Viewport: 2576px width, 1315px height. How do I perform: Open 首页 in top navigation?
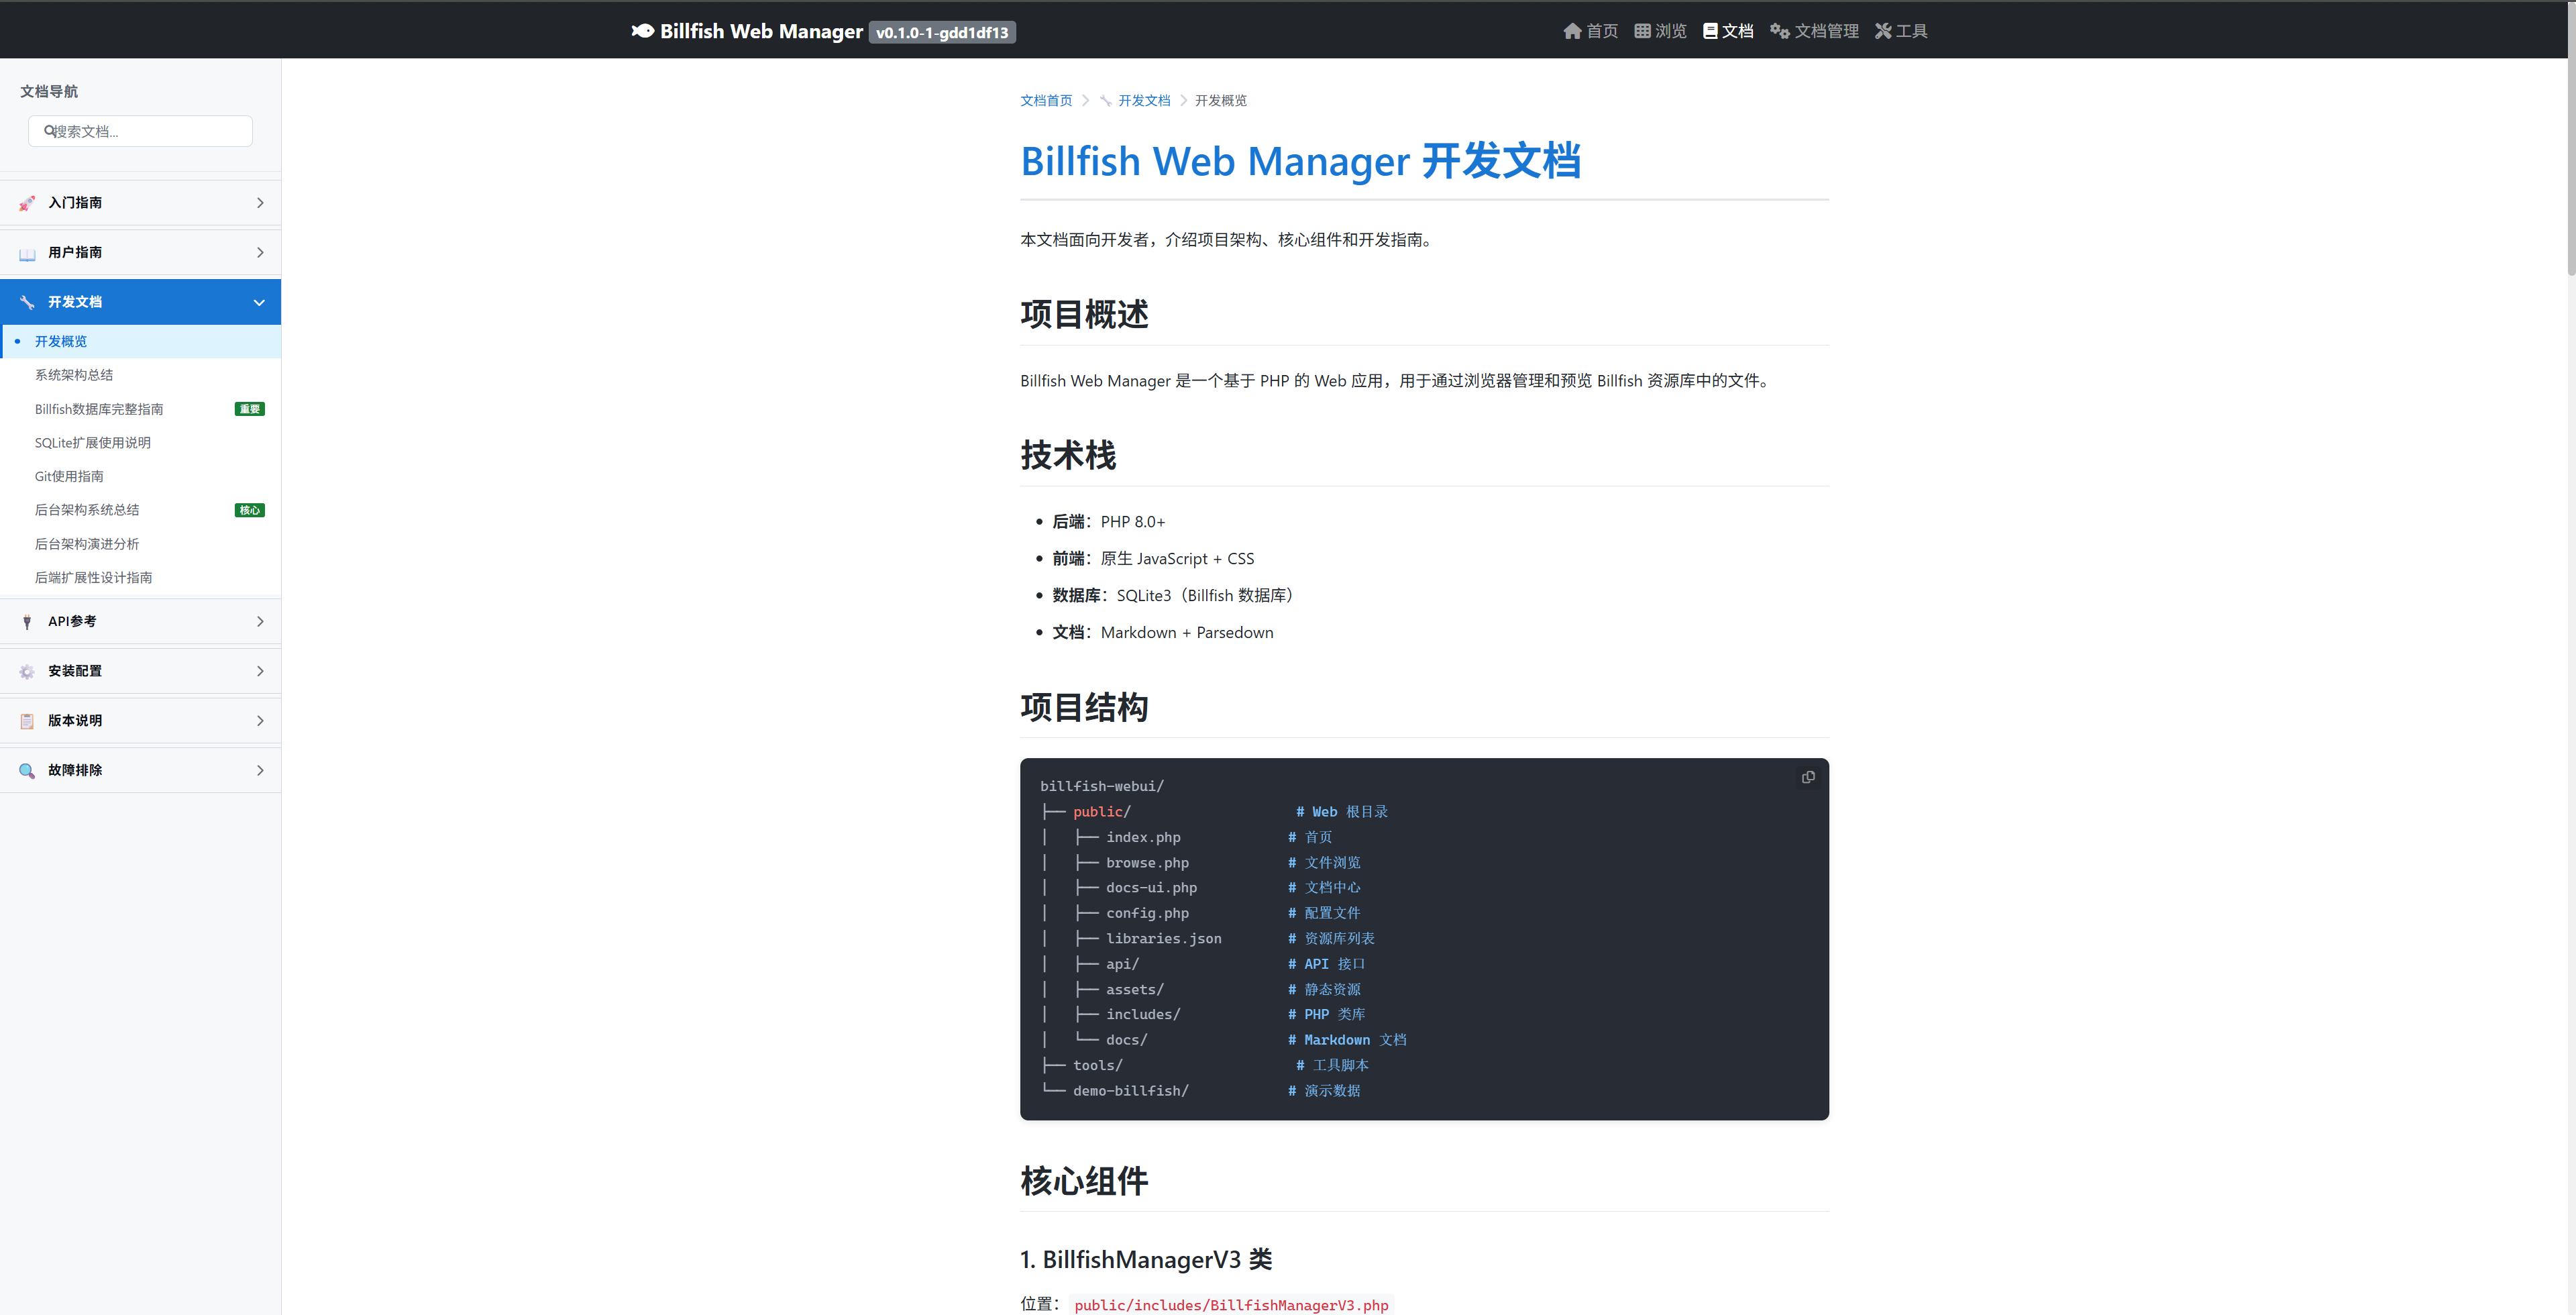coord(1590,31)
